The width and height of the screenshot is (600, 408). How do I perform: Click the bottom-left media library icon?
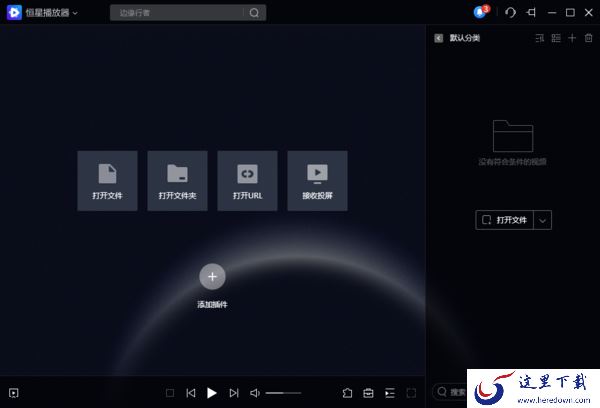[x=14, y=393]
